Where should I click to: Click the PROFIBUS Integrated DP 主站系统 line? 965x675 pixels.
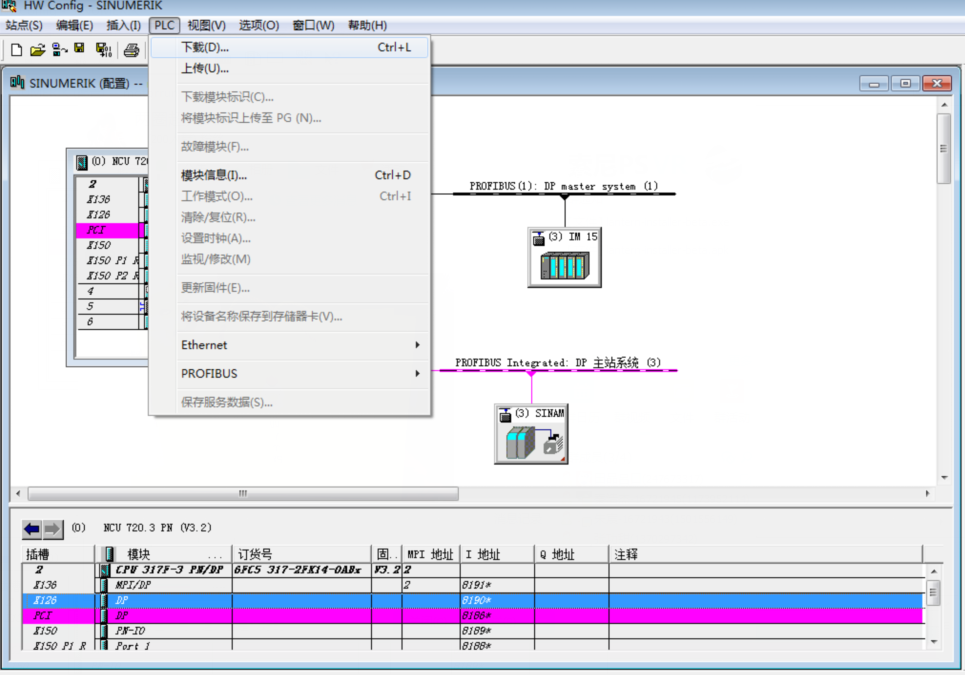point(558,370)
